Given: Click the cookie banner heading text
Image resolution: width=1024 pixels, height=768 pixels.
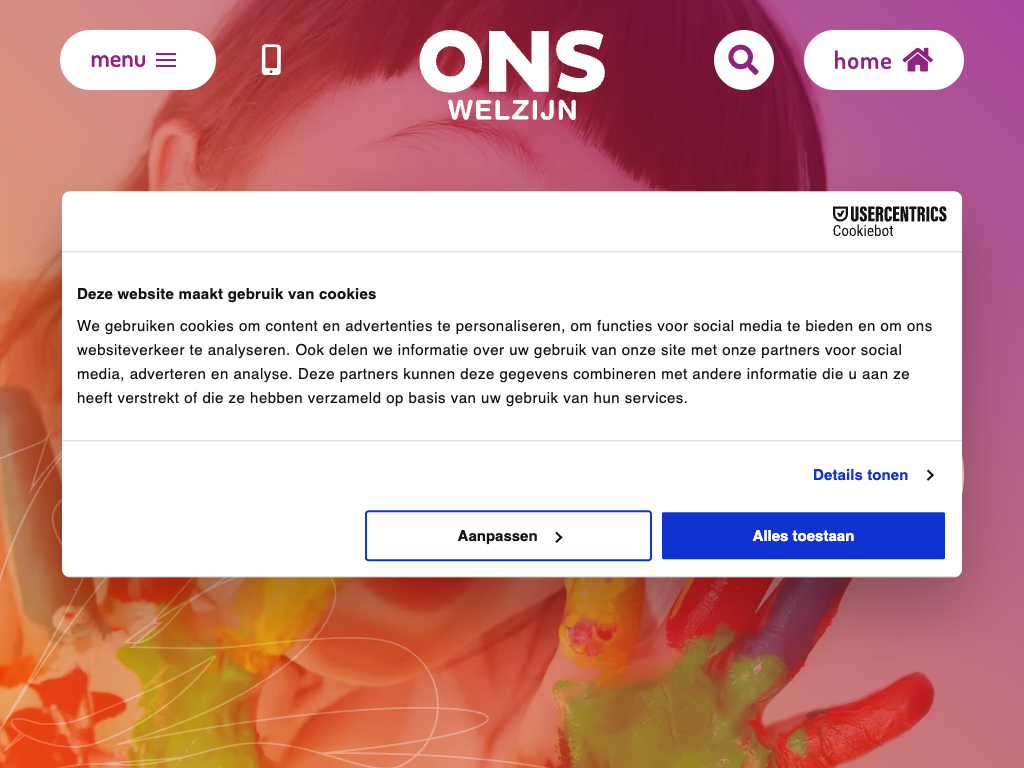Looking at the screenshot, I should point(226,294).
